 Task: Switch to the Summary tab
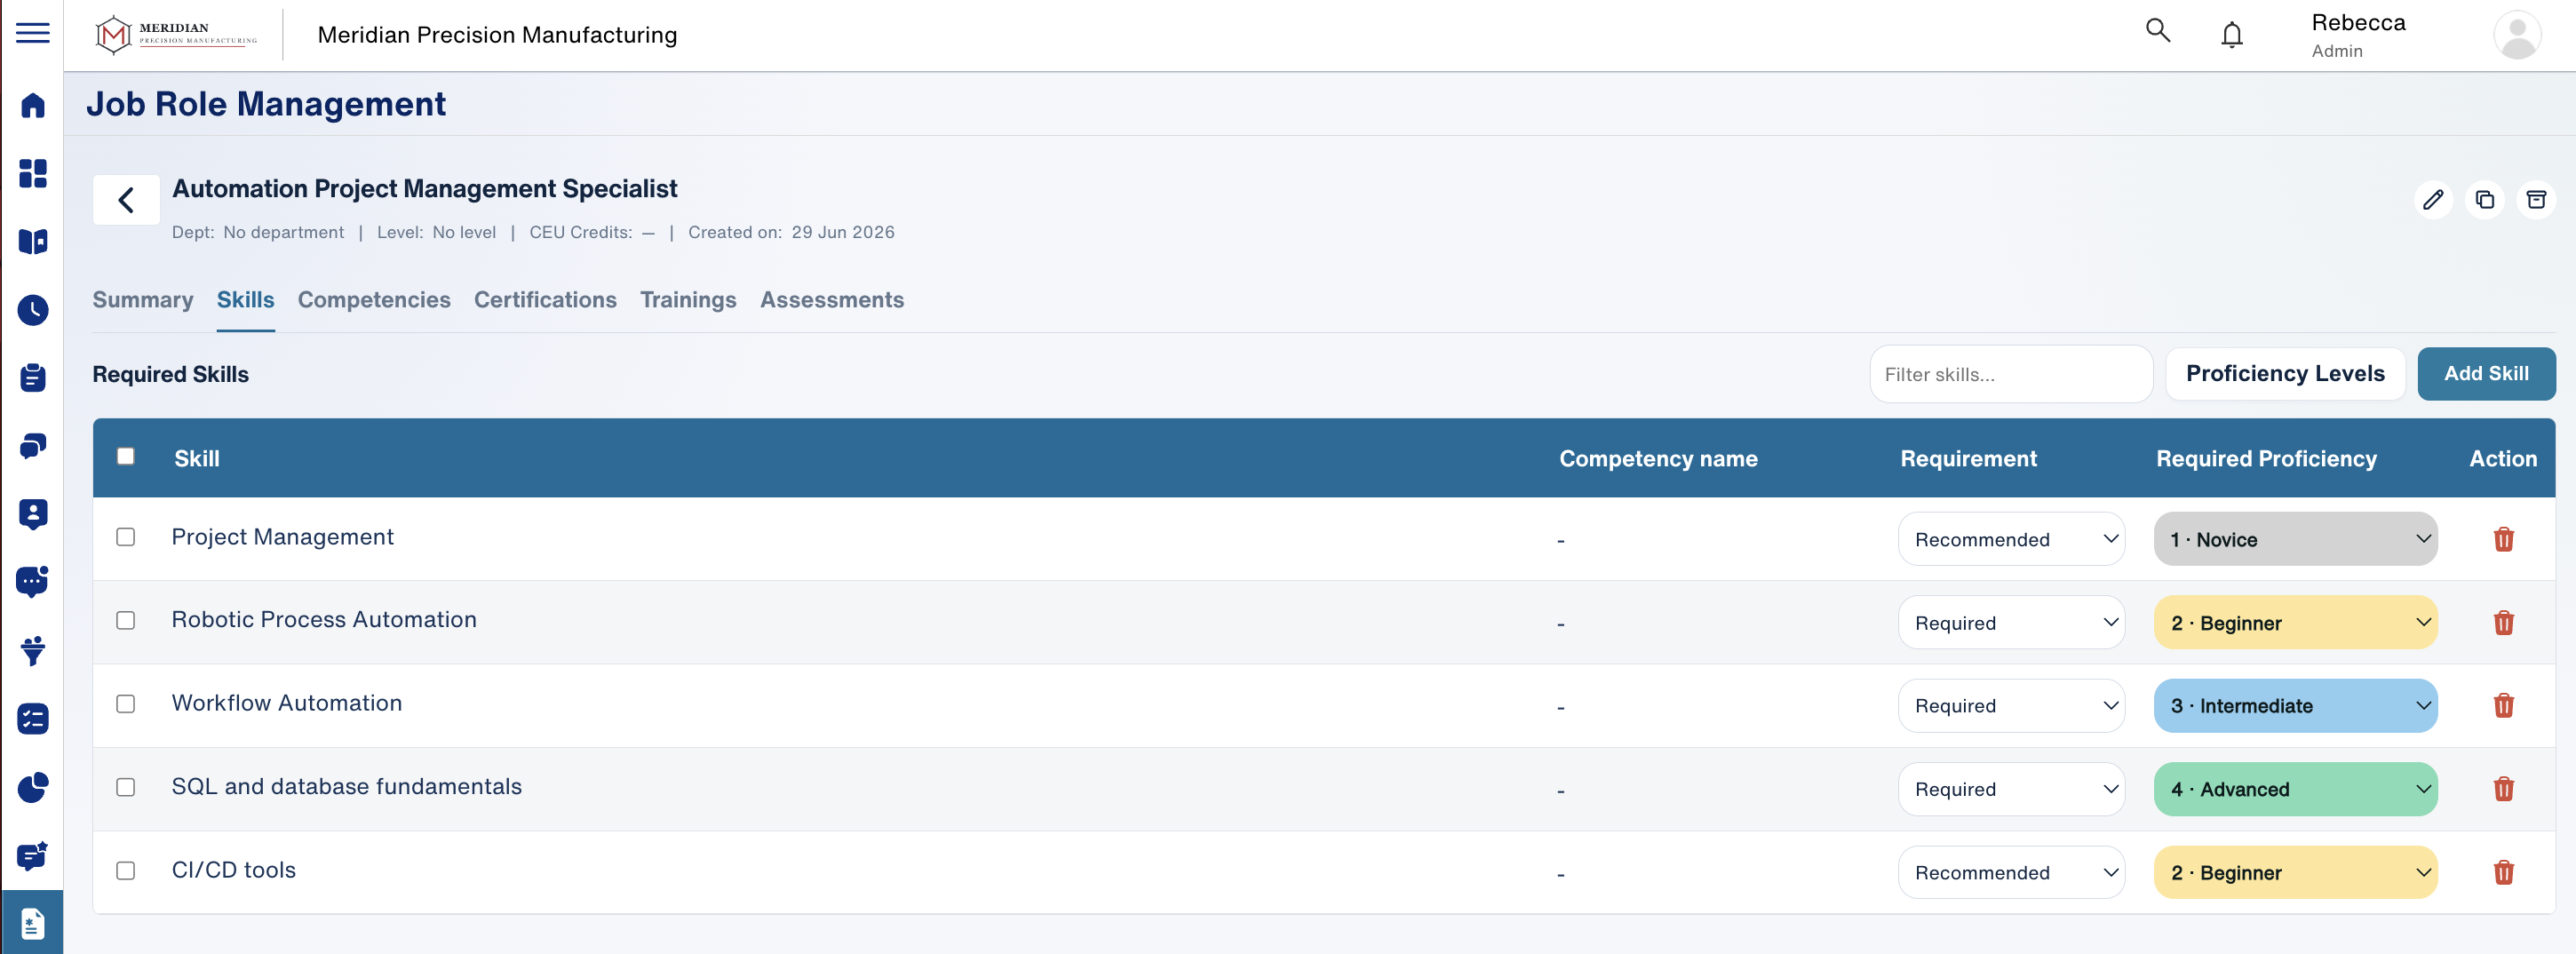pos(143,300)
